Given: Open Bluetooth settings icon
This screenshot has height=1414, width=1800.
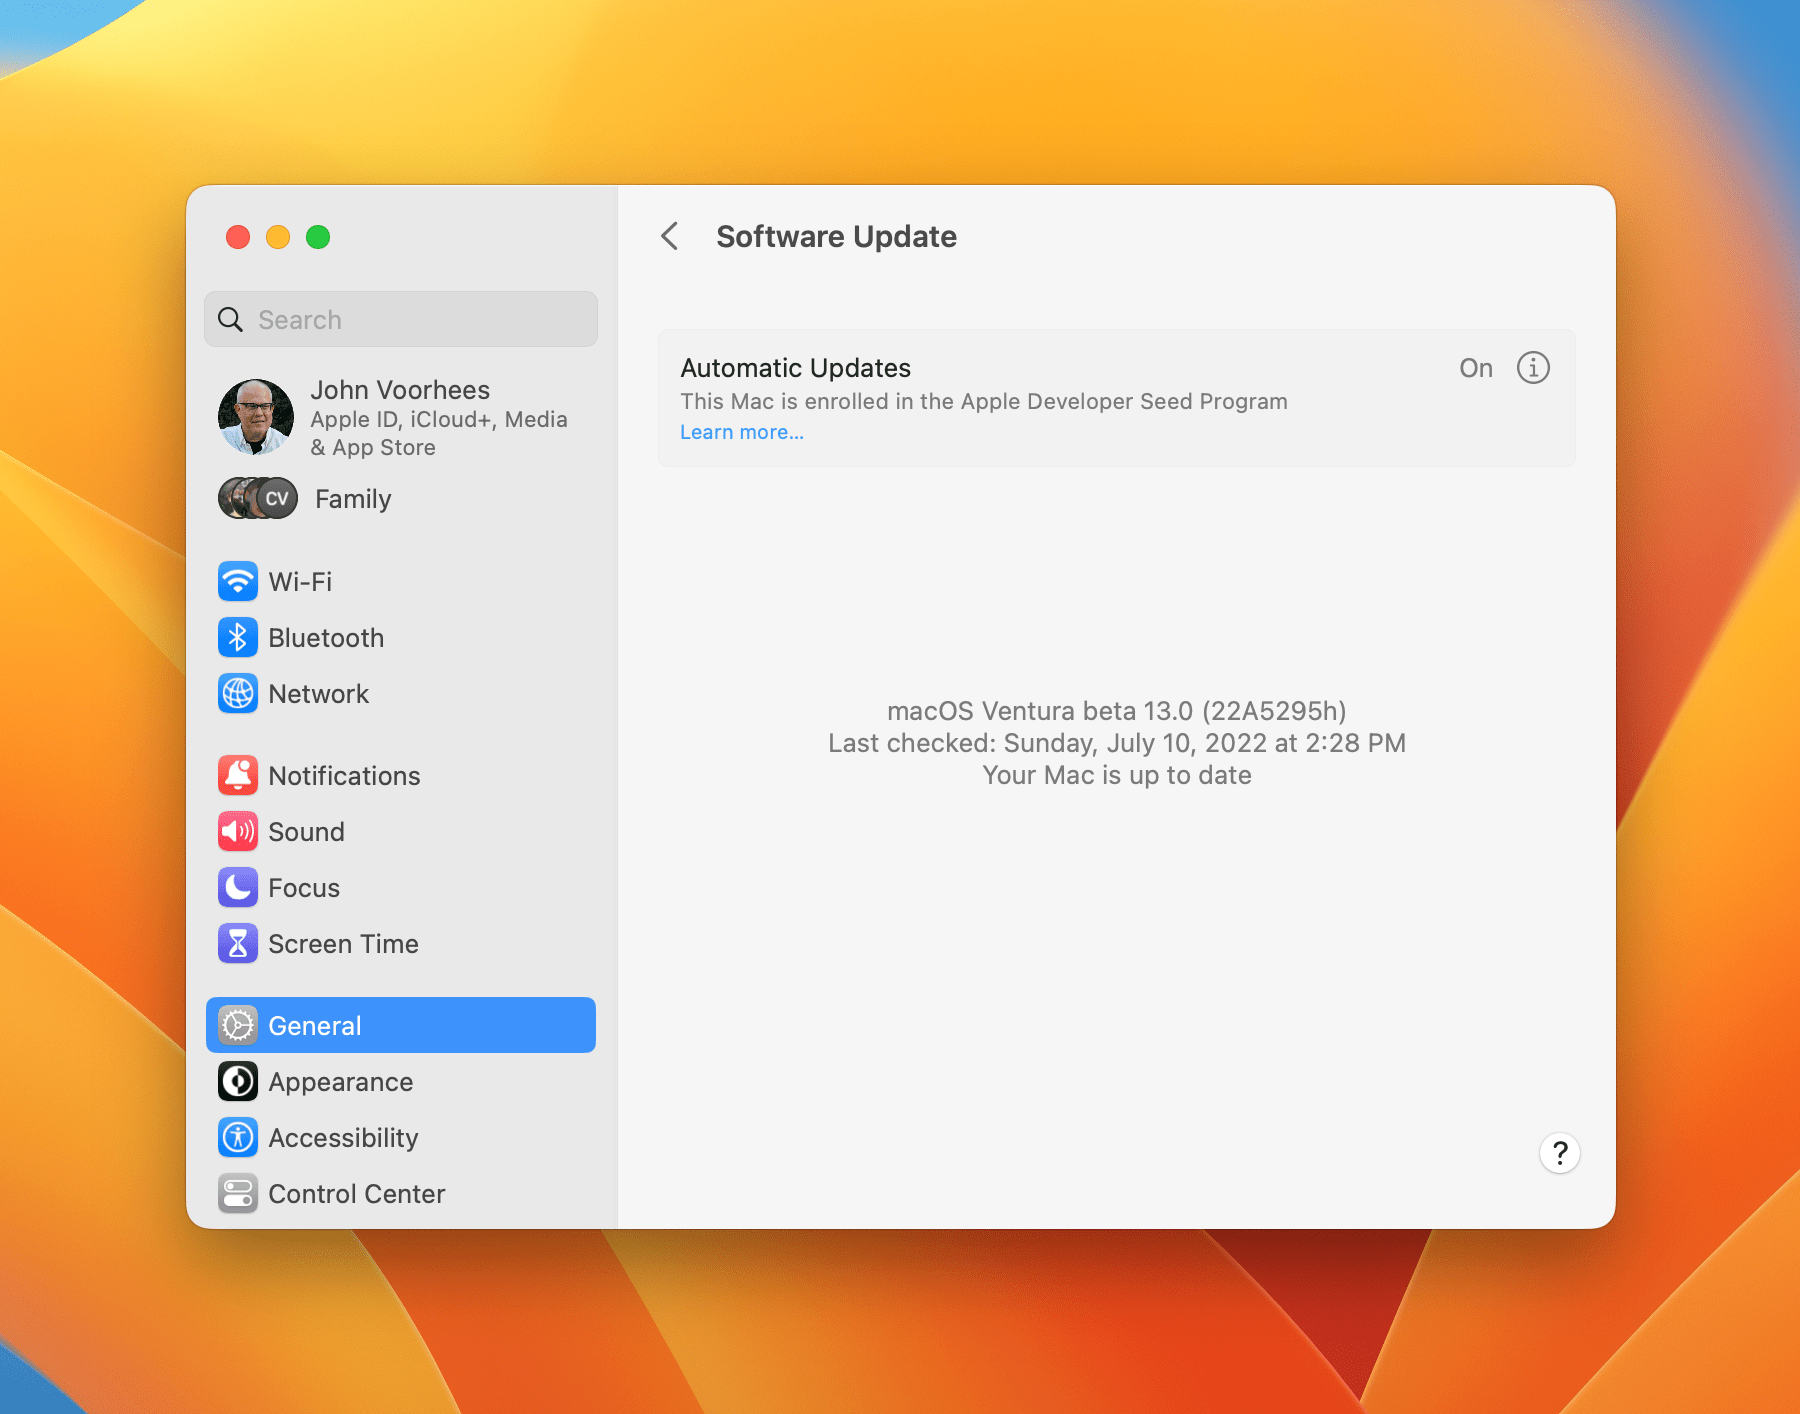Looking at the screenshot, I should 238,637.
